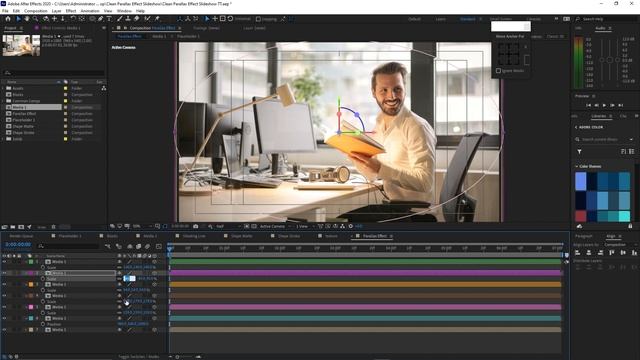Viewport: 640px width, 360px height.
Task: Open the File menu
Action: 5,11
